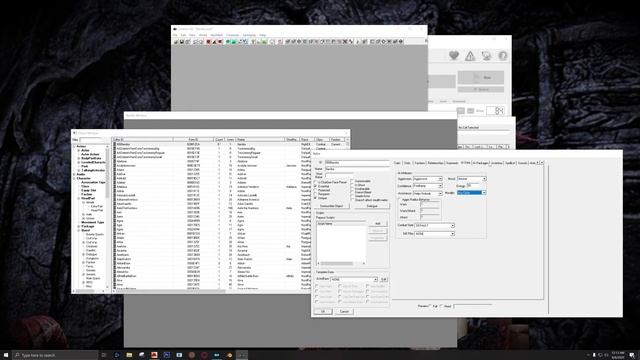640x360 pixels.
Task: Click Cancel in the Actor dialog
Action: pyautogui.click(x=344, y=311)
